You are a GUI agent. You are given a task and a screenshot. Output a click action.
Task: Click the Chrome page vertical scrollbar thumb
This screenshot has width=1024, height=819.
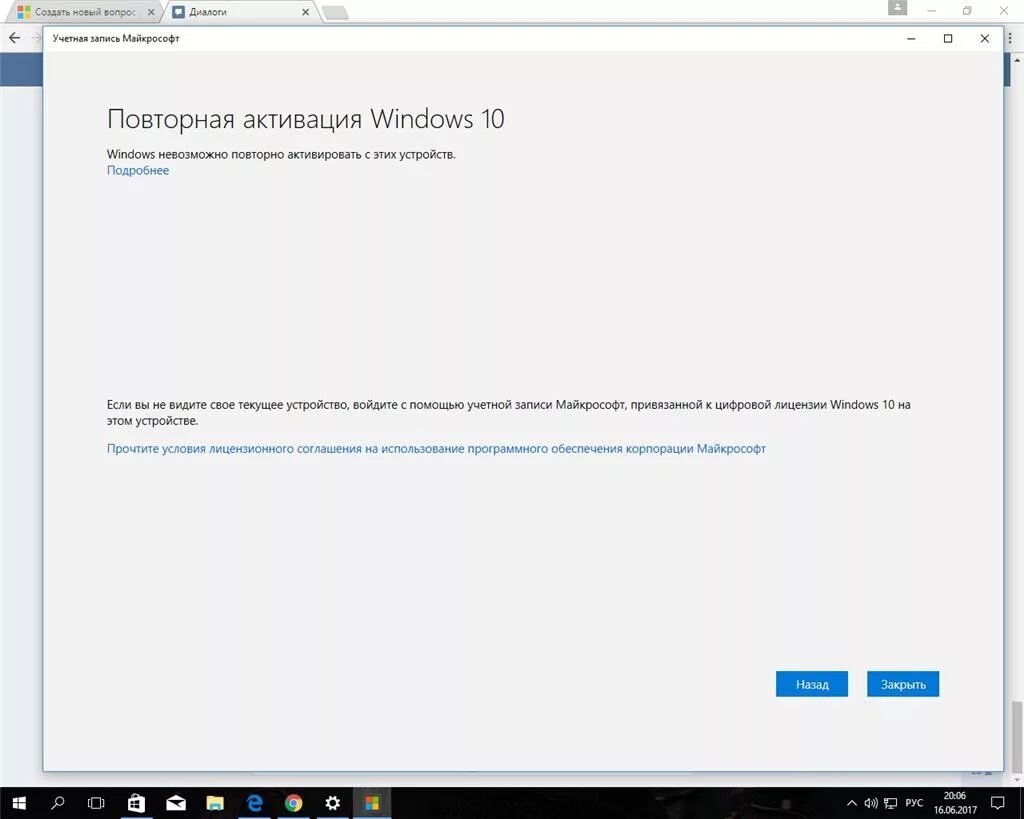pos(1017,735)
